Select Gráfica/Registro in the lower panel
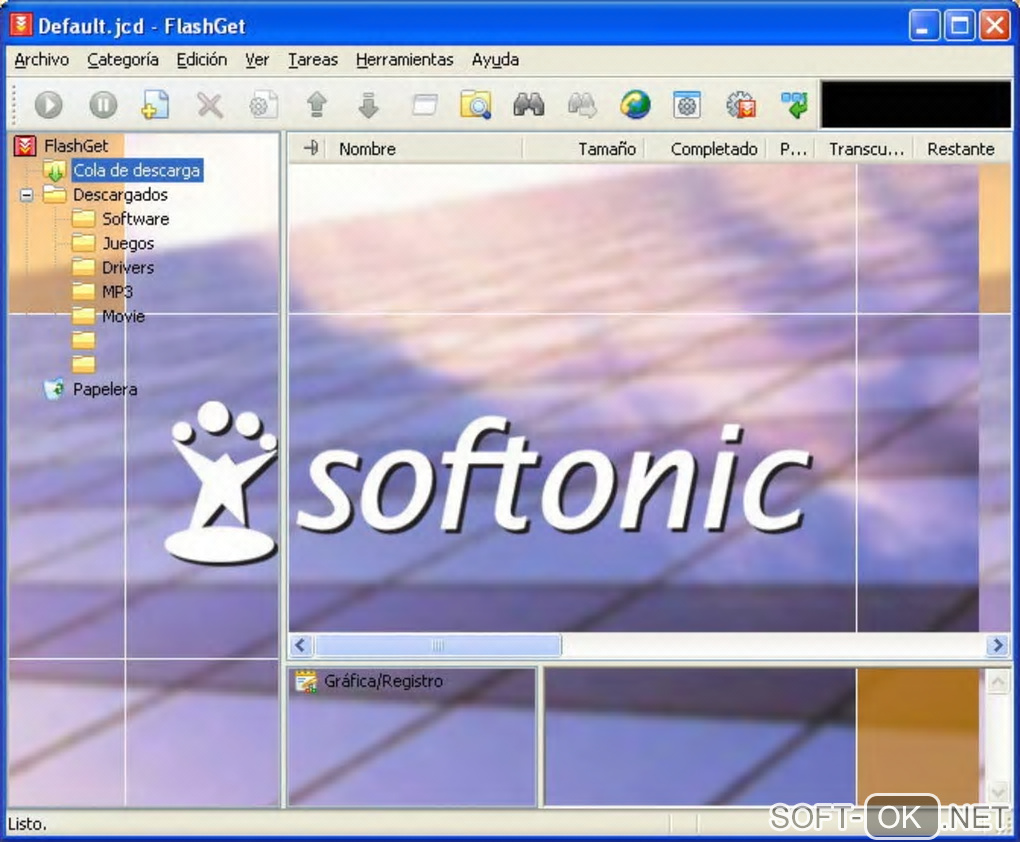The width and height of the screenshot is (1020, 842). click(382, 682)
